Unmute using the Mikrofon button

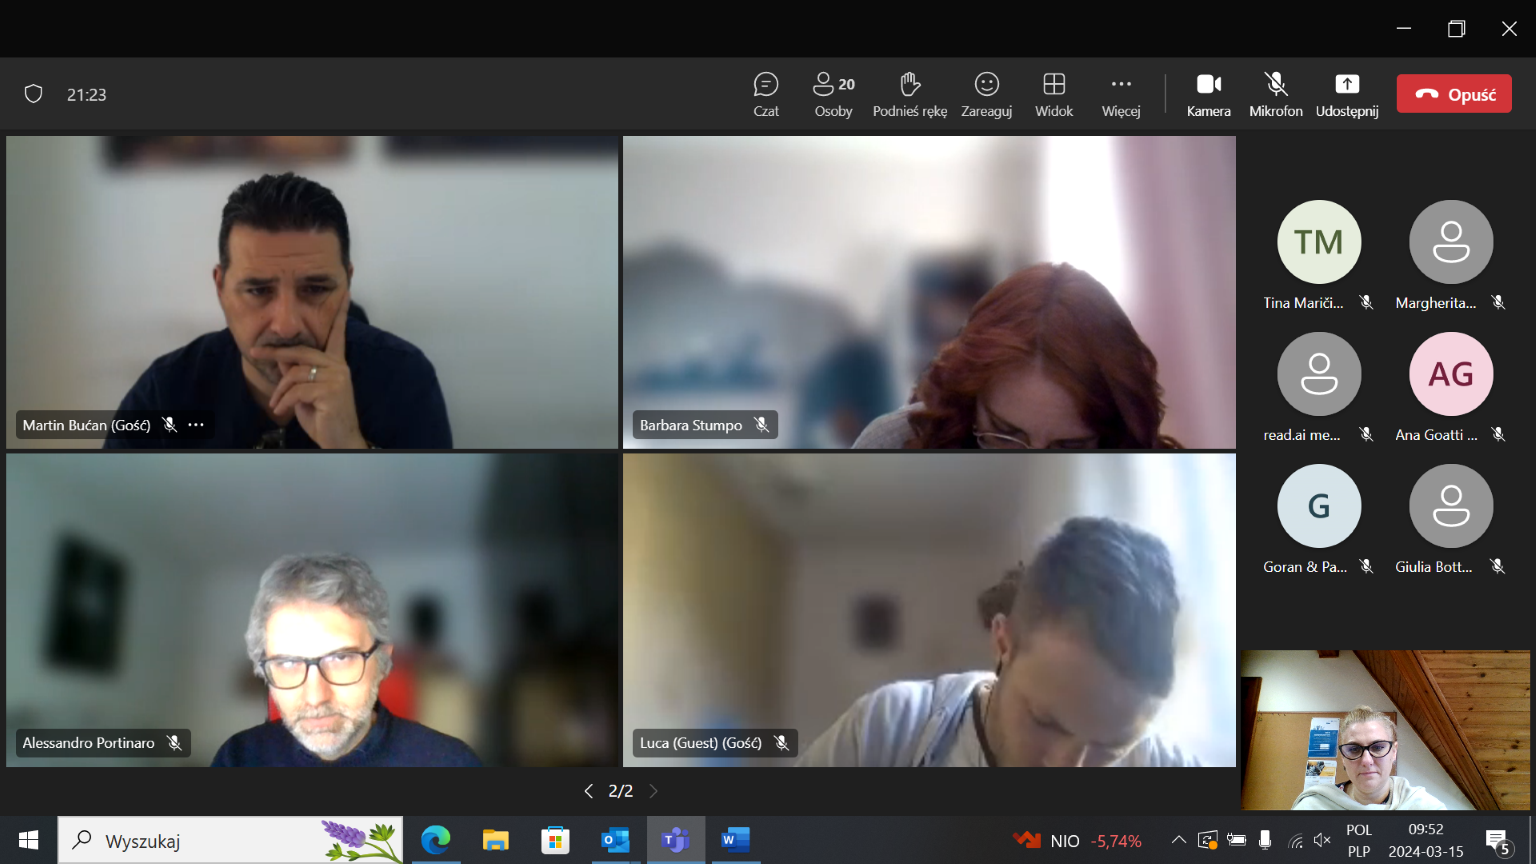[x=1275, y=95]
